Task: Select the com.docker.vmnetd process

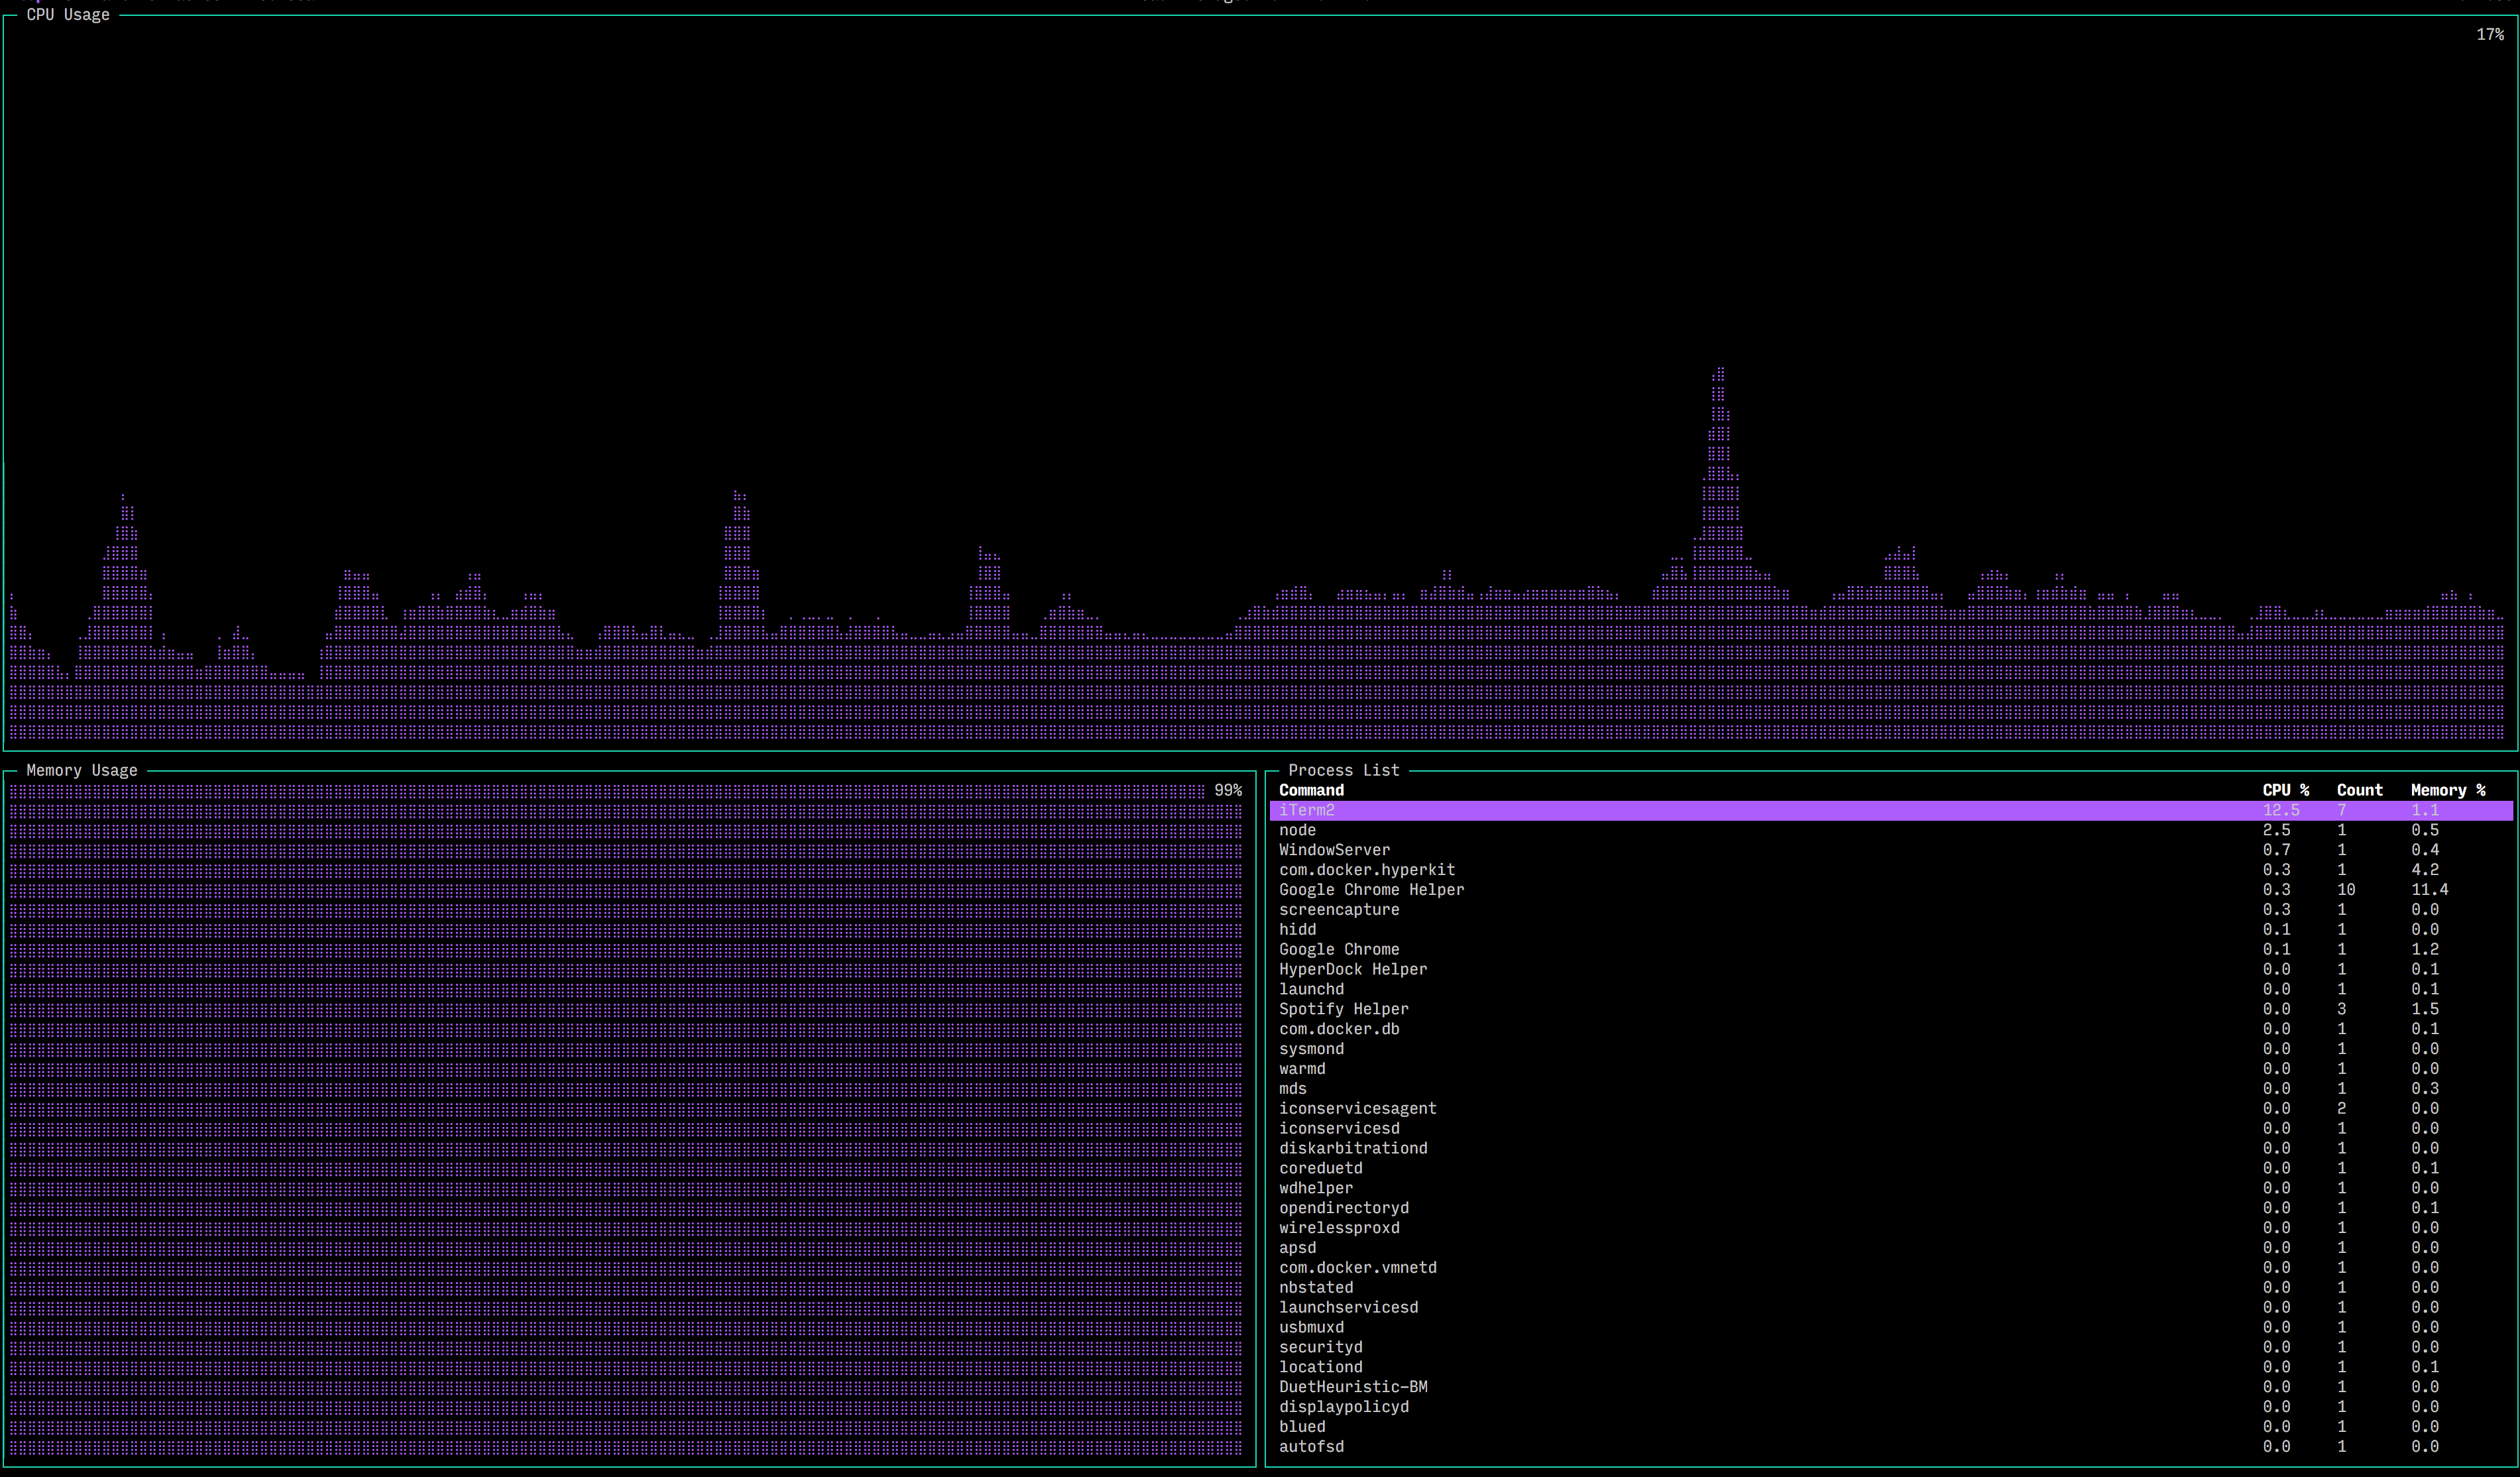Action: [x=1891, y=1268]
